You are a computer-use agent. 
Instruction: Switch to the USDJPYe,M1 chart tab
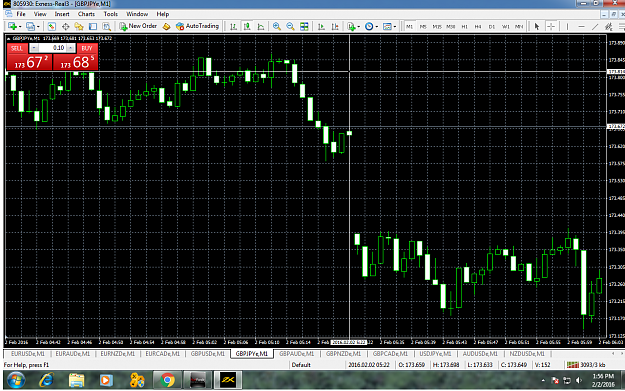[x=435, y=354]
